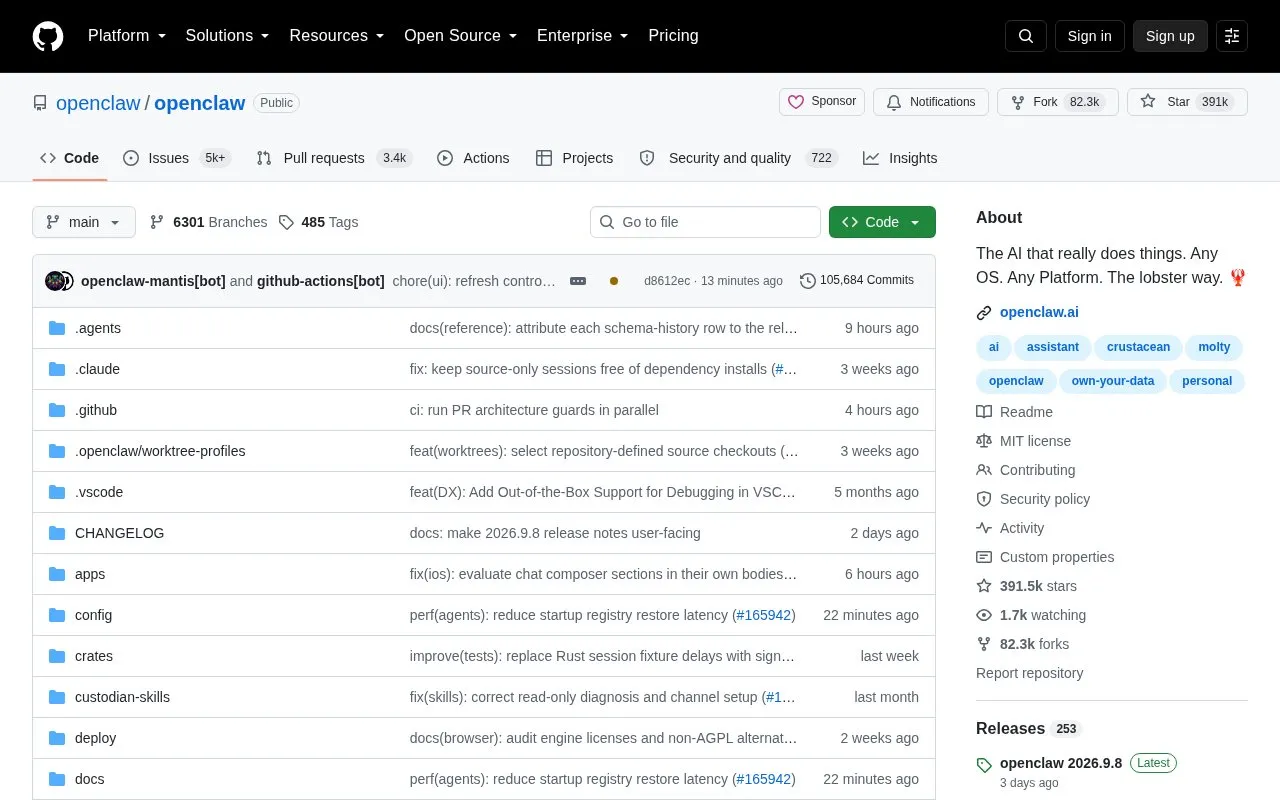The width and height of the screenshot is (1280, 800).
Task: Click the Sign in button
Action: (1090, 36)
